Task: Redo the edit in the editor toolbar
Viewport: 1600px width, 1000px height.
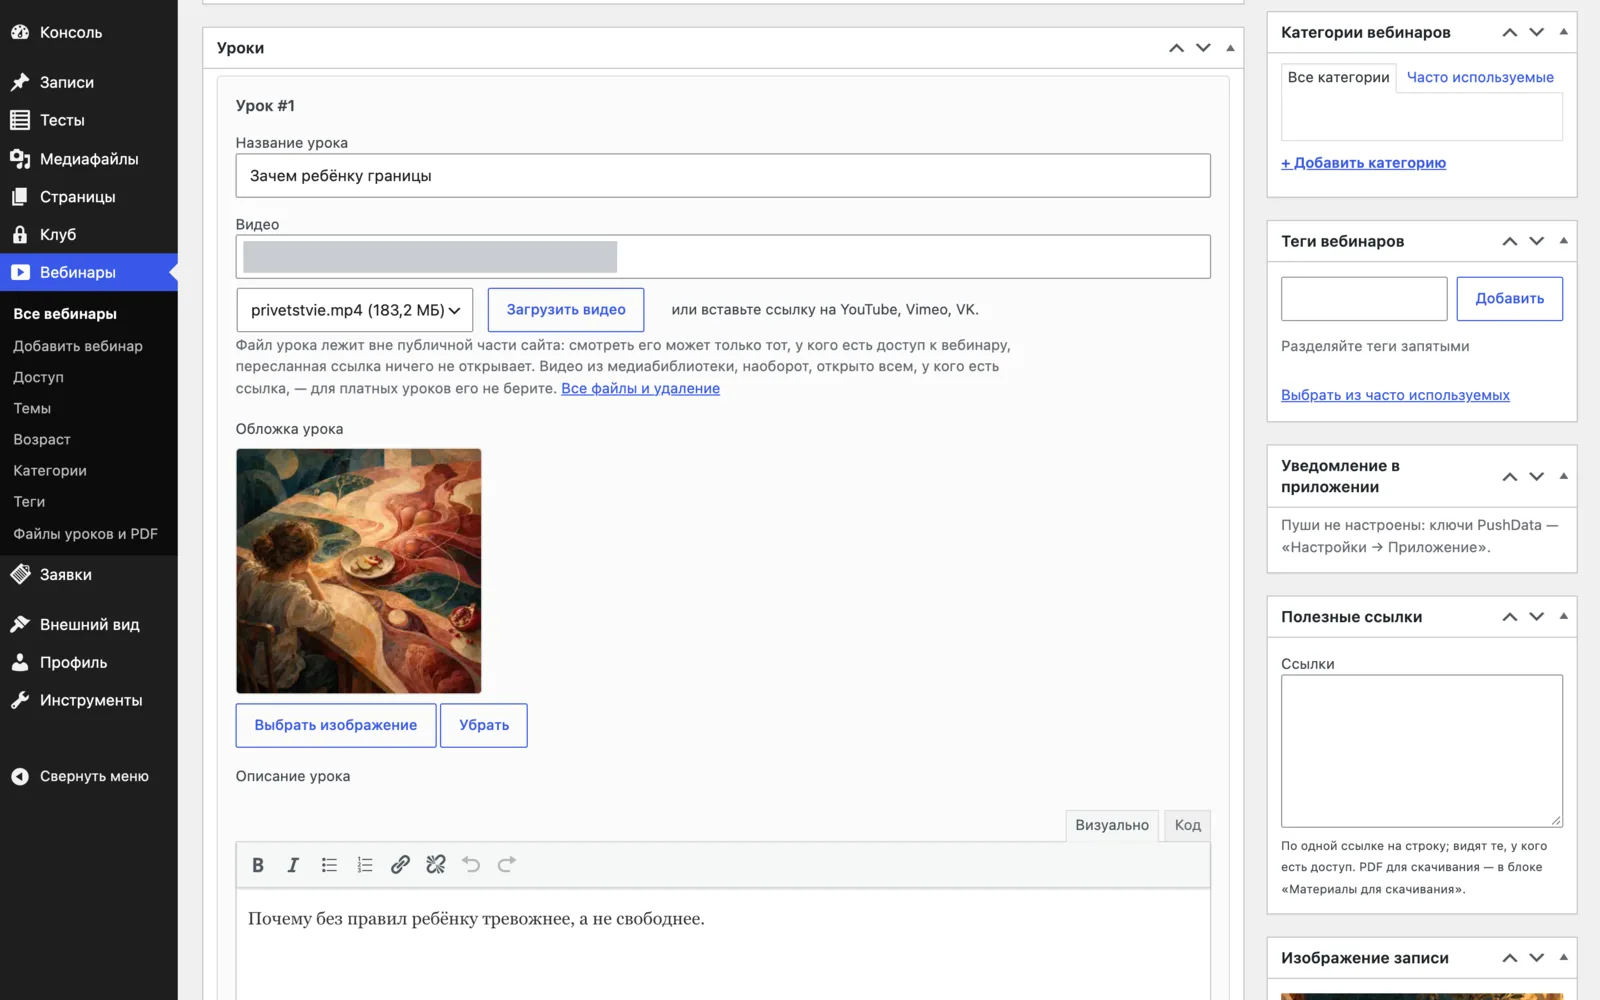Action: [x=507, y=865]
